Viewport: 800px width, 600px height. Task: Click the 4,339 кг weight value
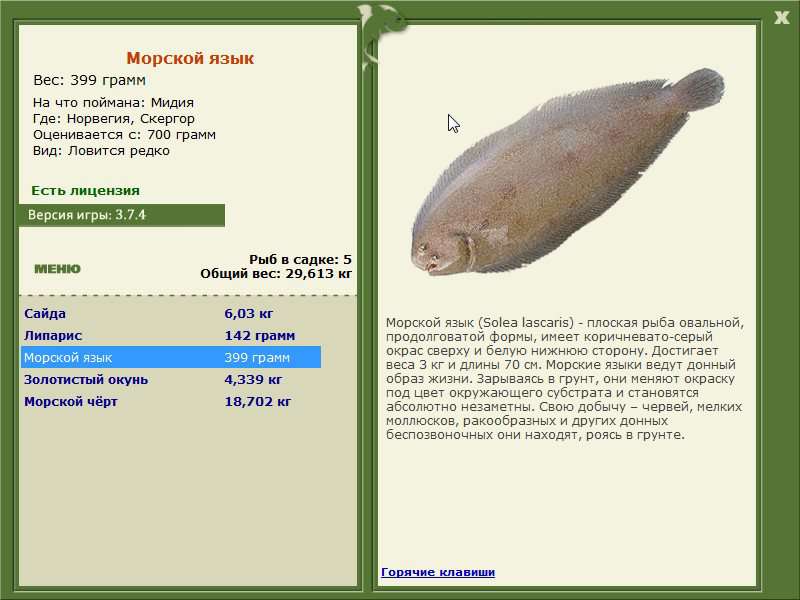click(253, 380)
